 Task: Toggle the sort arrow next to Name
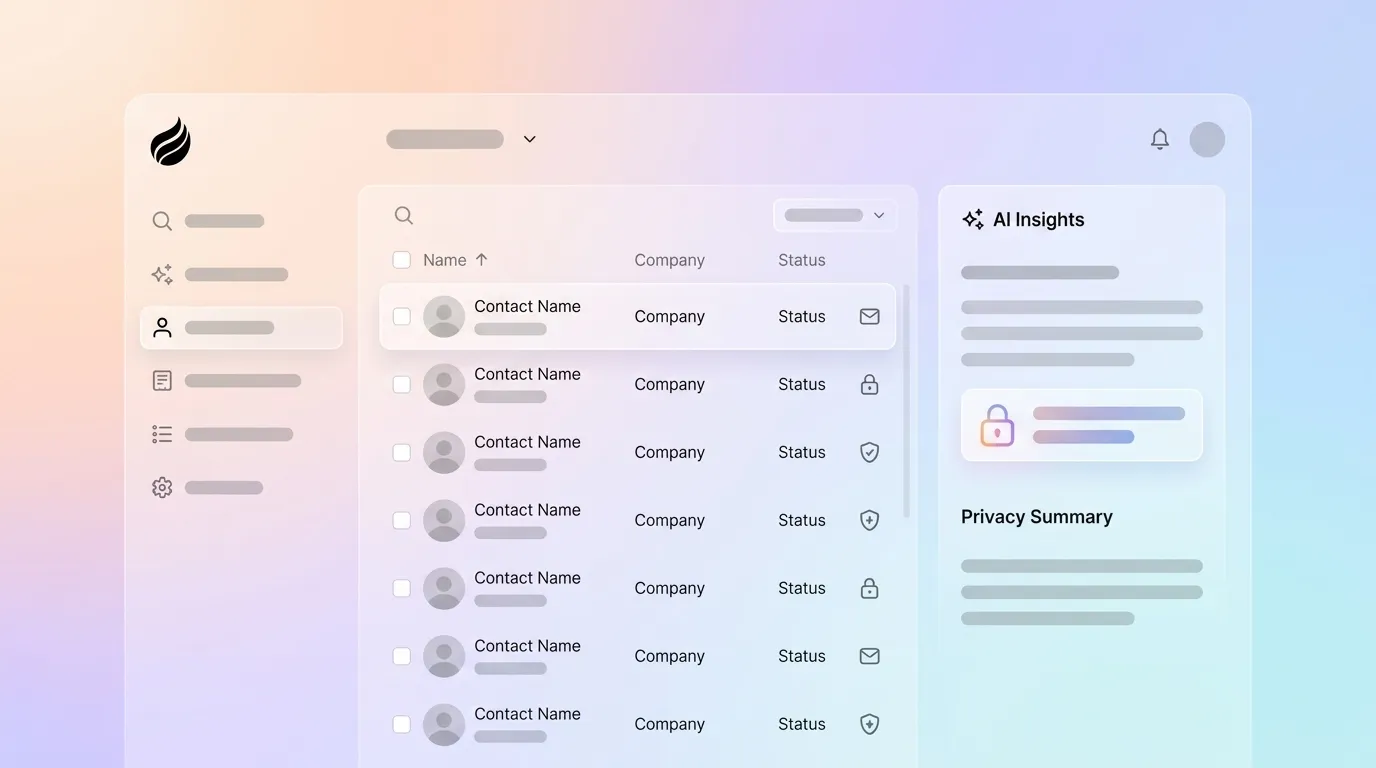coord(481,260)
